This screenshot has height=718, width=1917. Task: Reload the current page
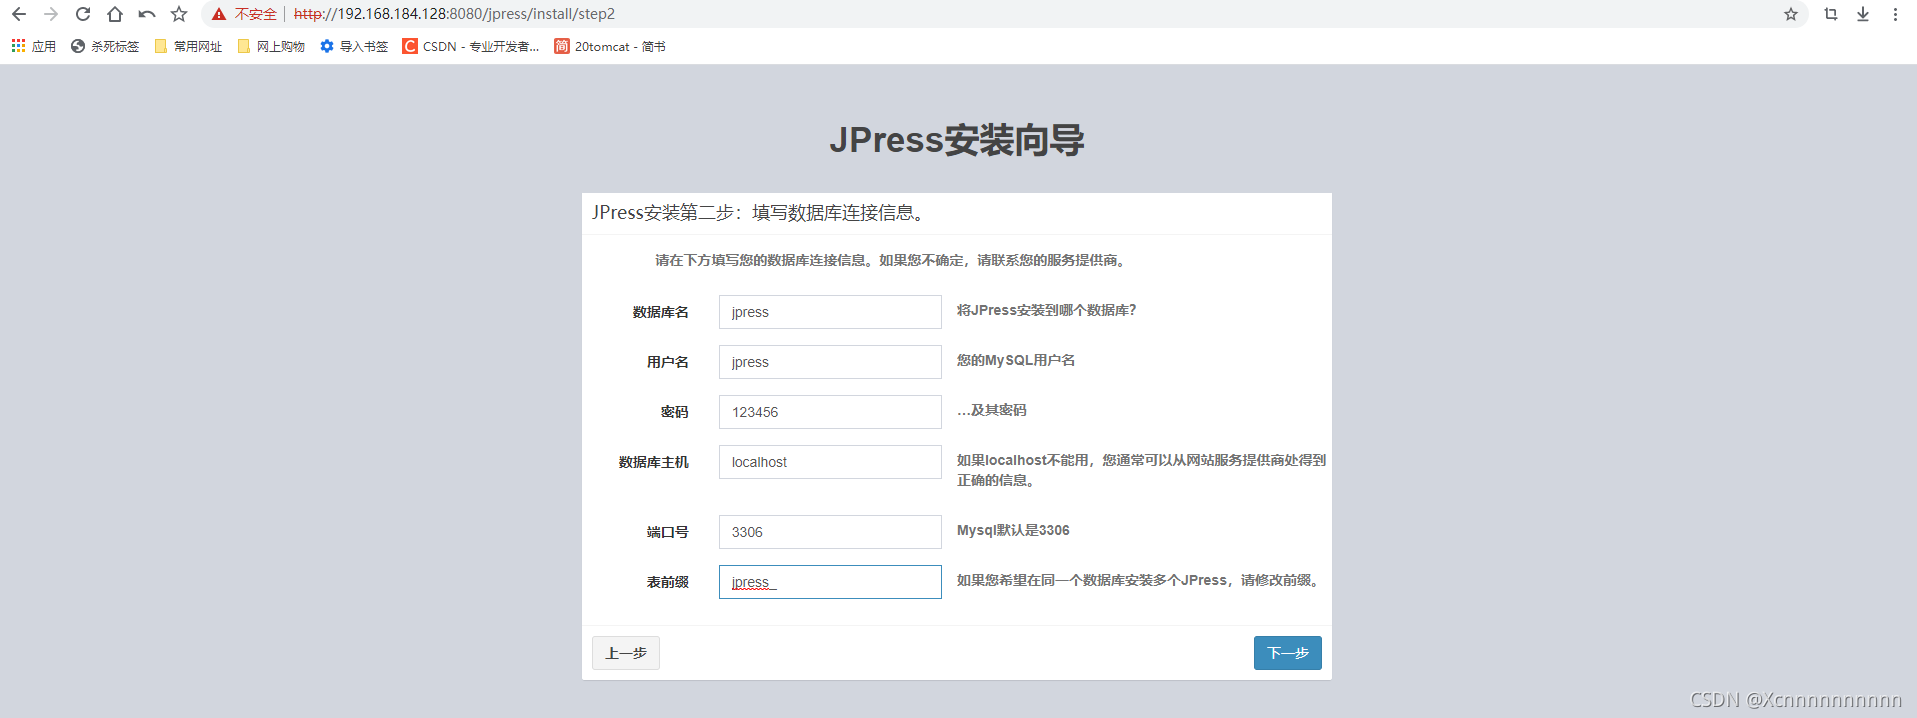83,14
